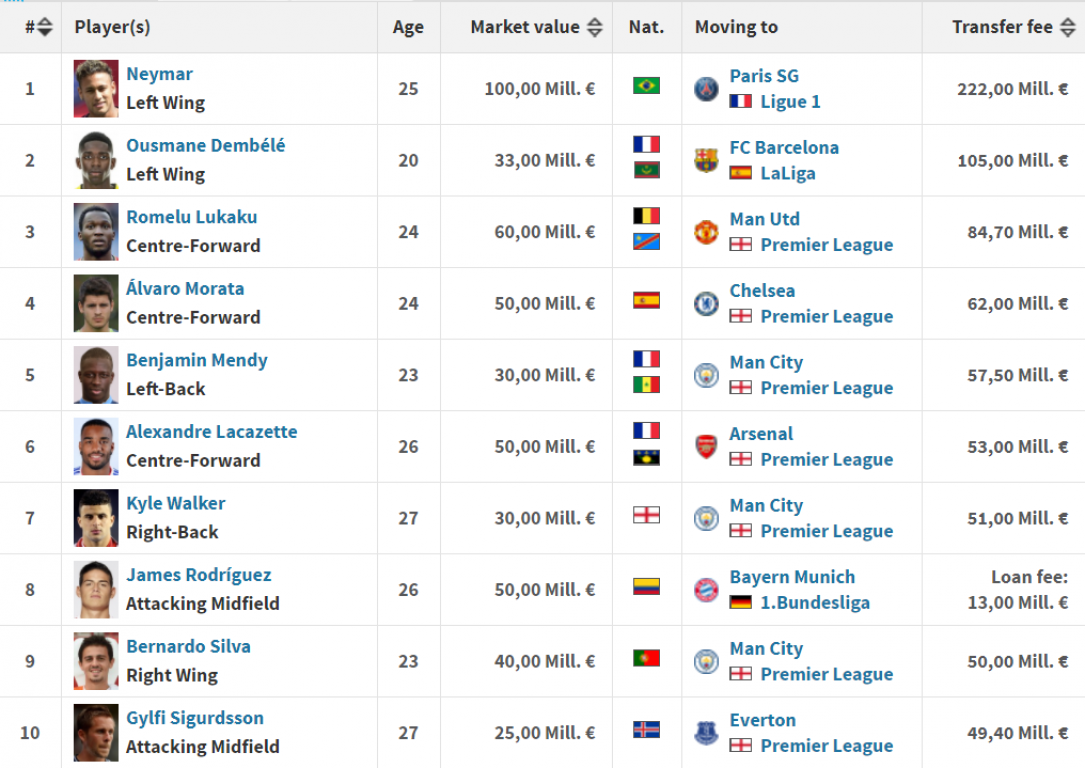
Task: Click the Everton club crest icon
Action: click(707, 733)
